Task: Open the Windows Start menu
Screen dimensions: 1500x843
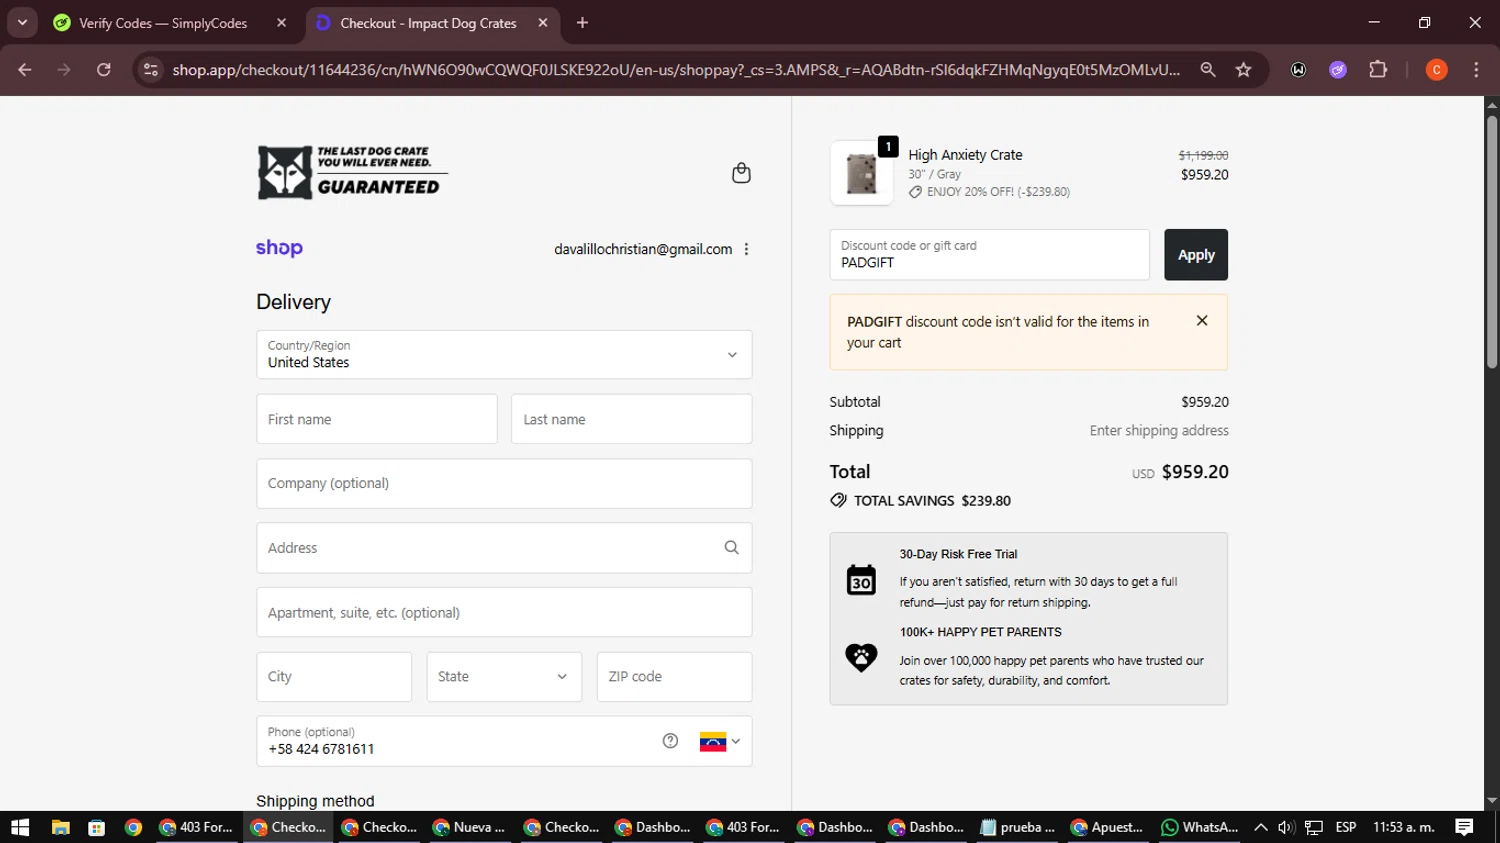Action: pyautogui.click(x=20, y=827)
